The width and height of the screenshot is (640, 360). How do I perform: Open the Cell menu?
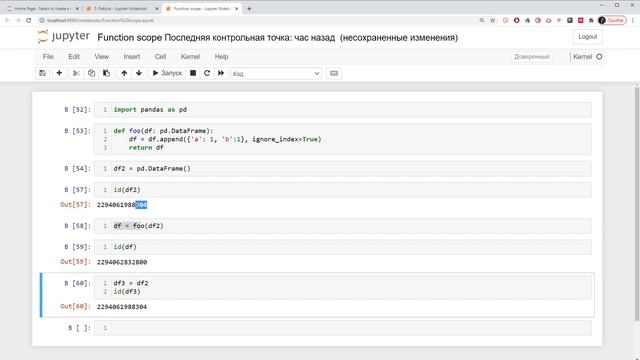tap(160, 57)
